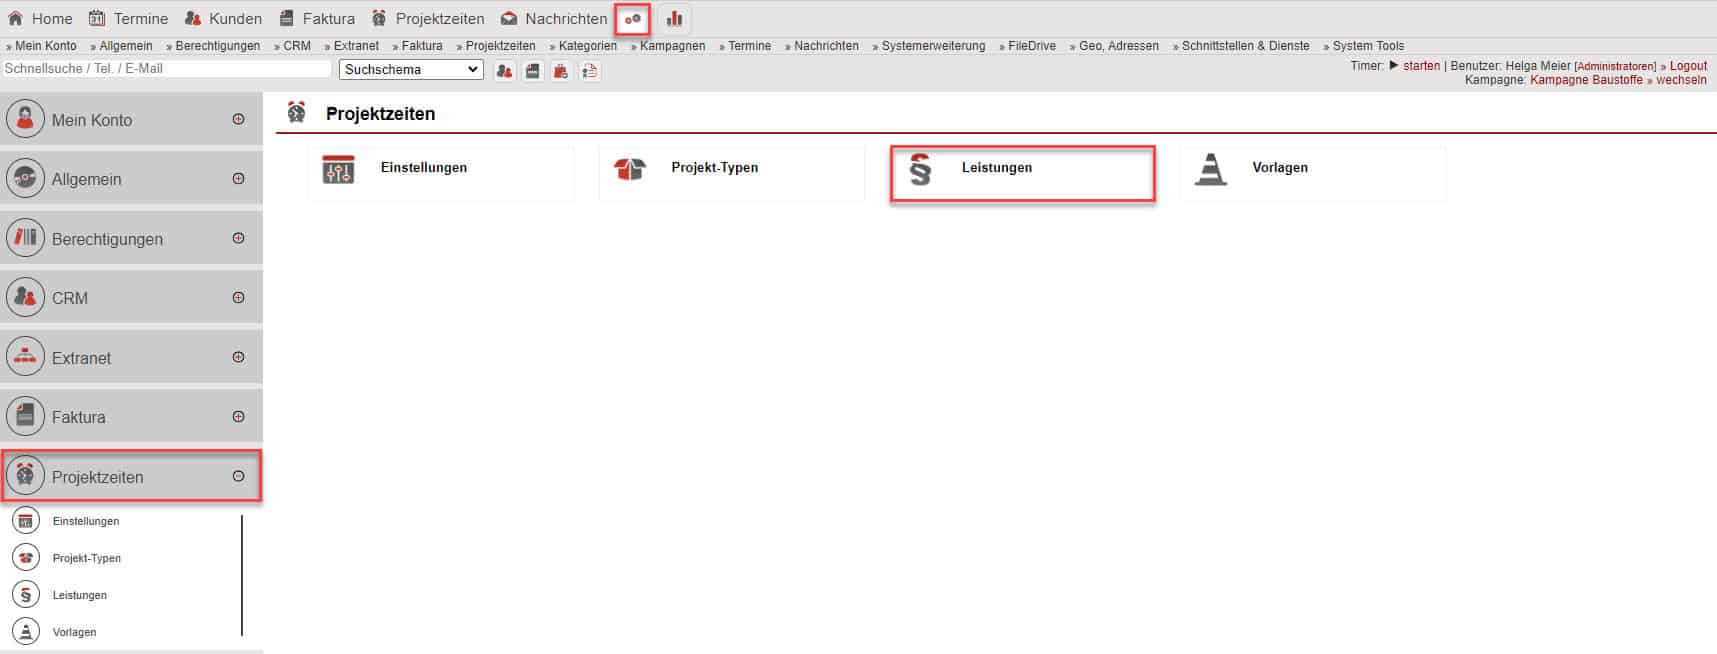
Task: Open the Suchschema dropdown
Action: pos(411,70)
